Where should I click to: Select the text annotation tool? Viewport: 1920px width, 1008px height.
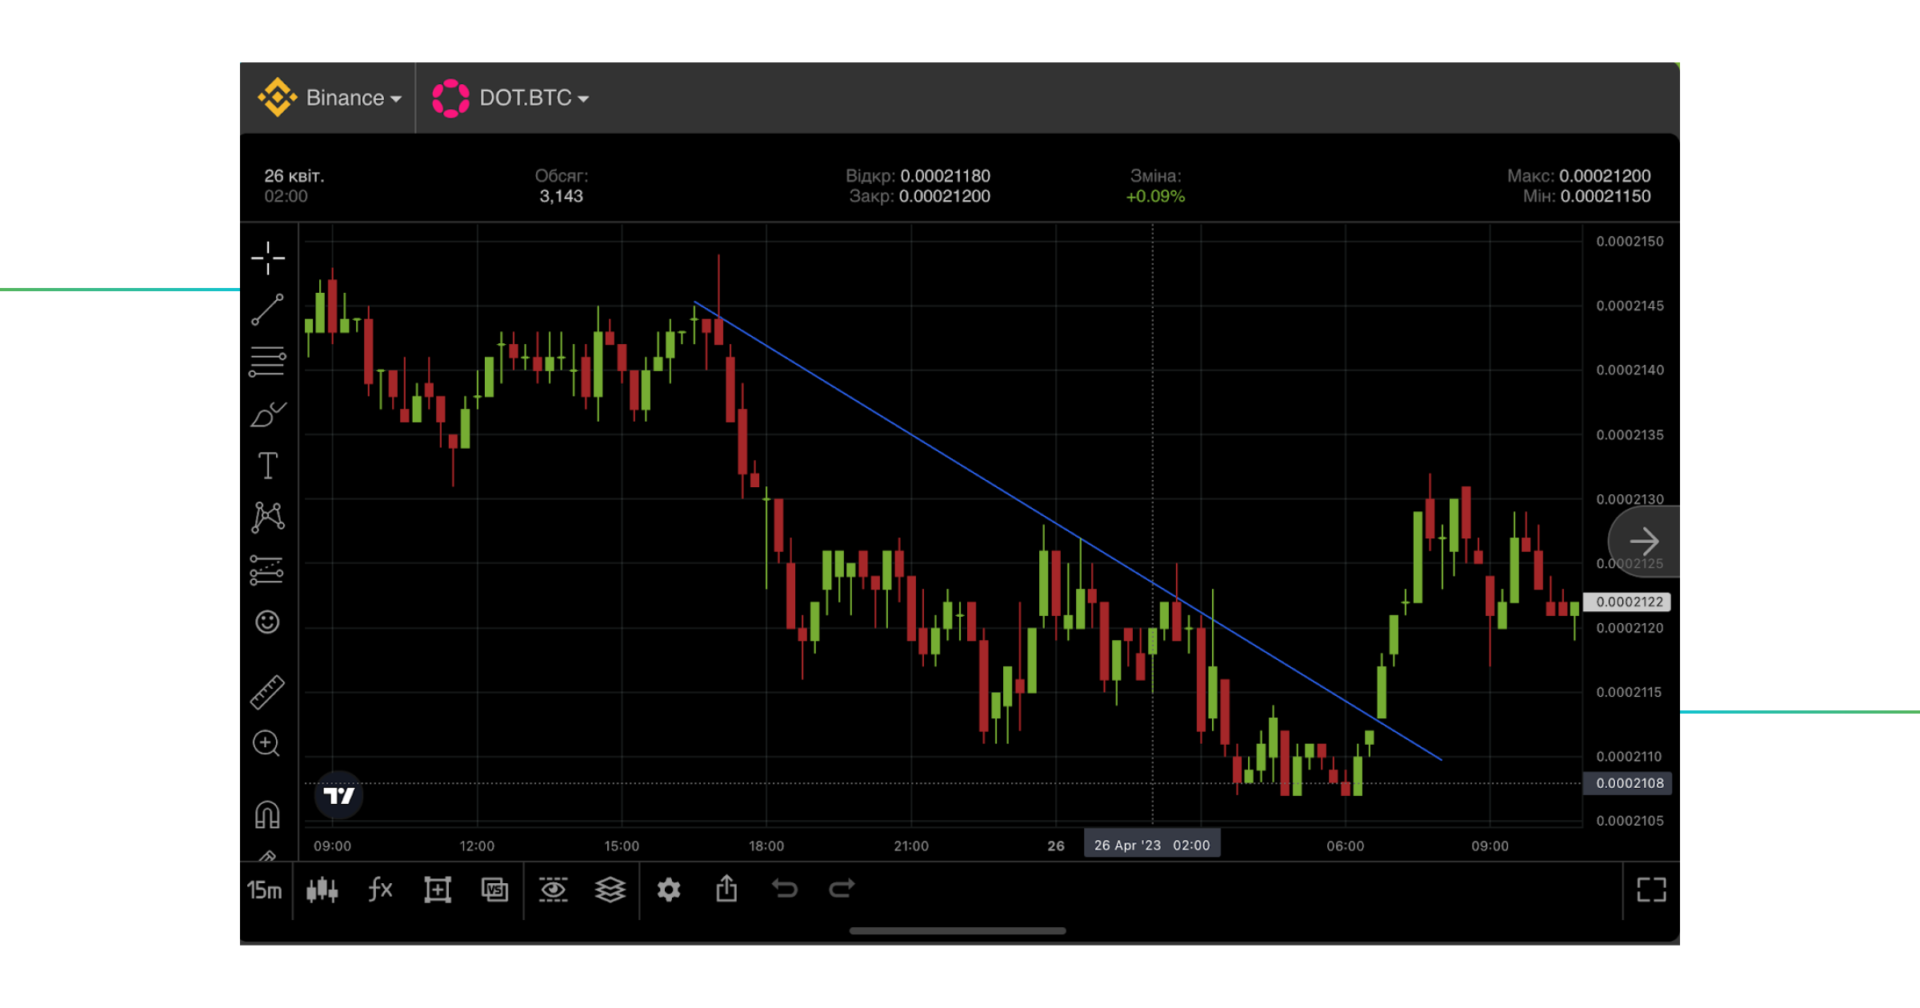click(x=267, y=466)
